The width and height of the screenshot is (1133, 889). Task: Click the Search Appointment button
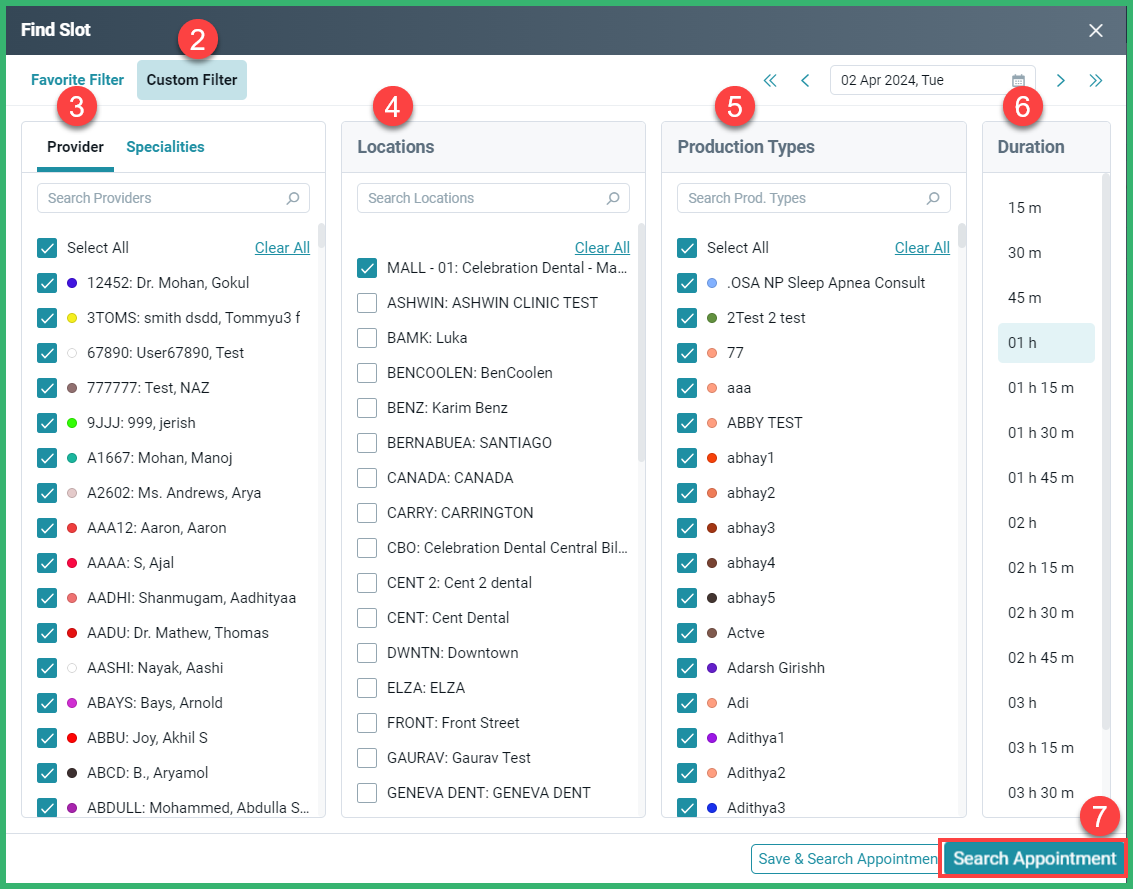pos(1032,858)
